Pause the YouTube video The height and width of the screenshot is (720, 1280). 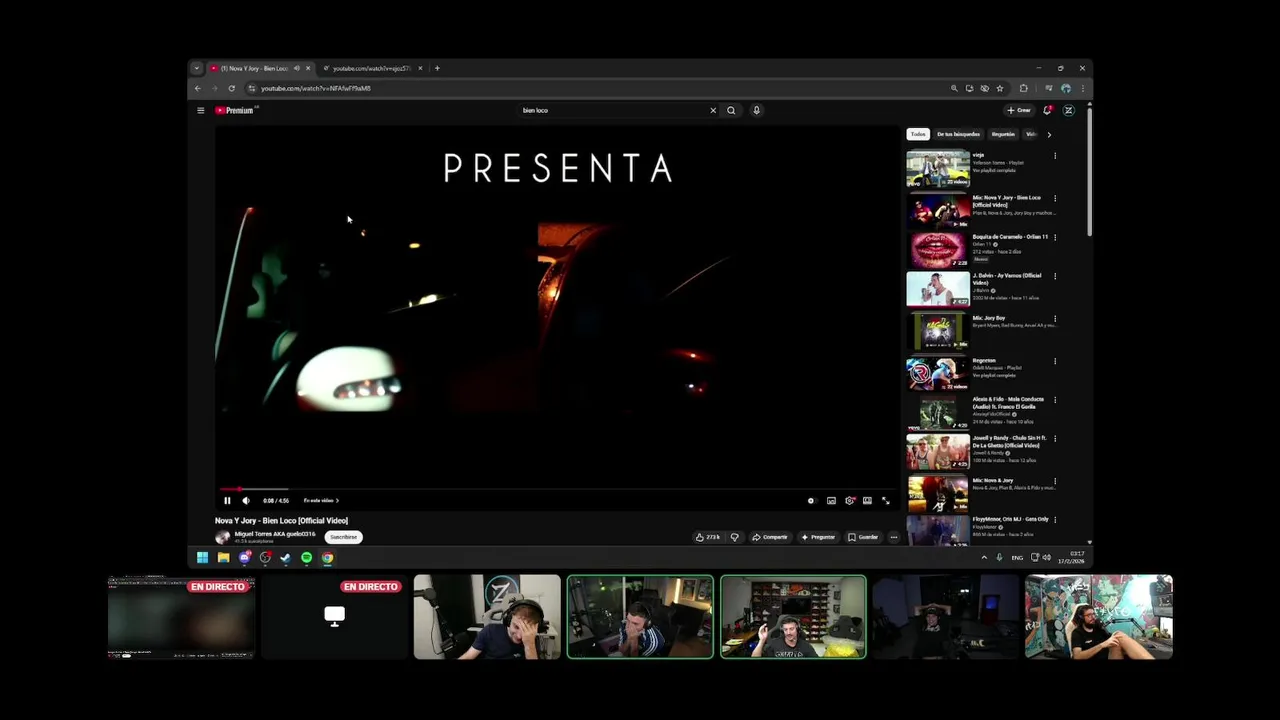tap(227, 501)
